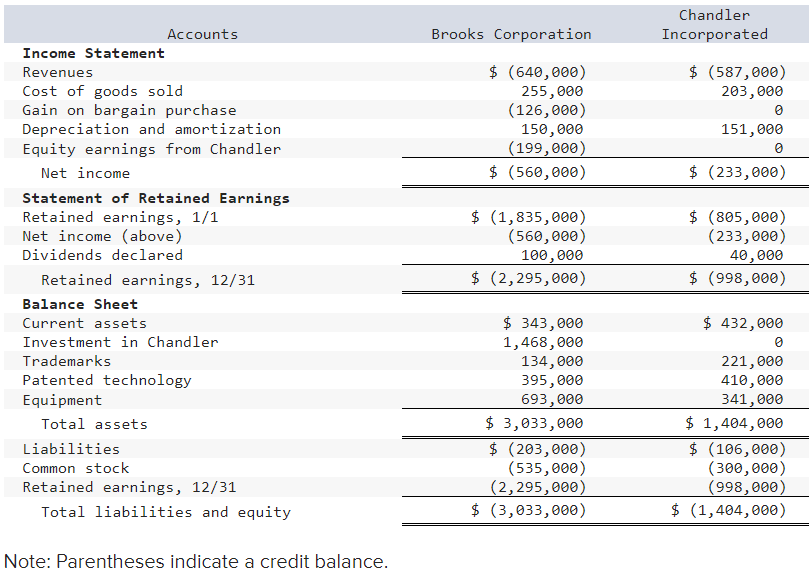Click Brooks total assets $ 3,033,000
Viewport: 812px width, 573px height.
tap(534, 423)
